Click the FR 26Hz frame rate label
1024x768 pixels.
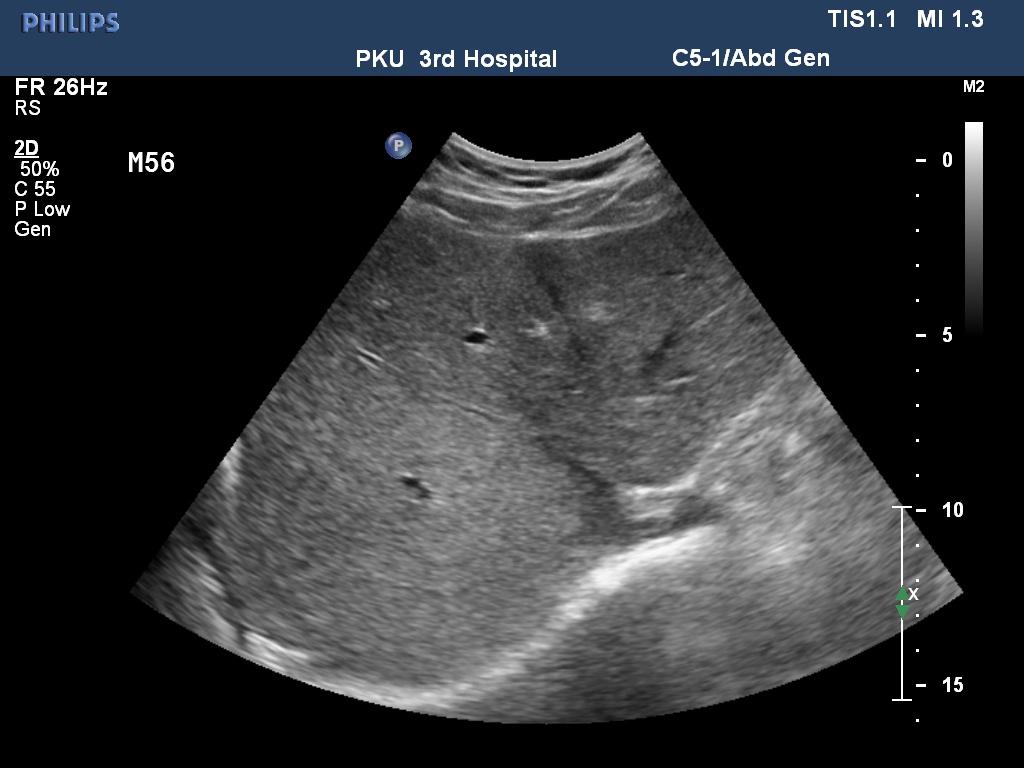(61, 87)
